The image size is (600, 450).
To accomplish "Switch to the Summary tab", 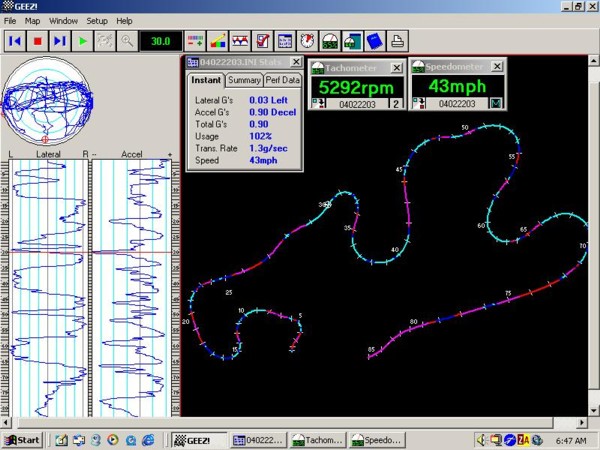I will (x=244, y=80).
